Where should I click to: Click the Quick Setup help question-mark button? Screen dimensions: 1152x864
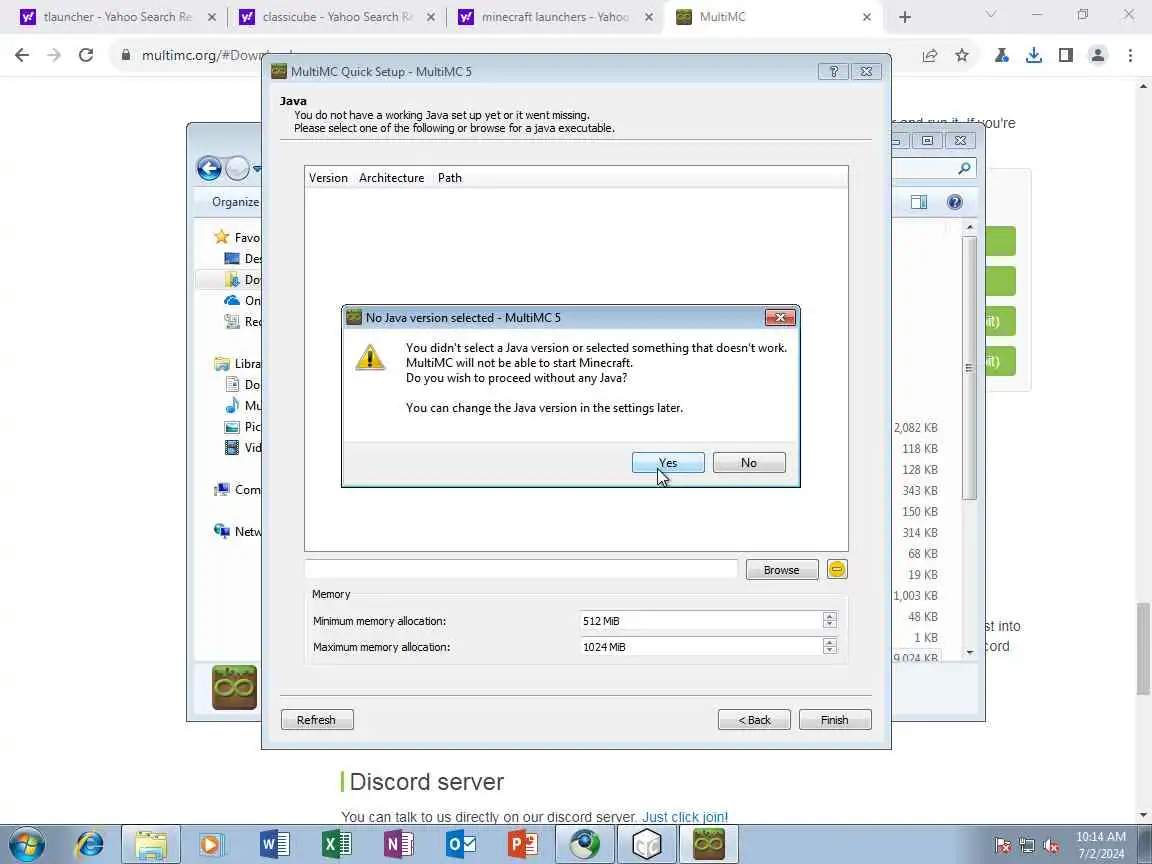[x=833, y=71]
